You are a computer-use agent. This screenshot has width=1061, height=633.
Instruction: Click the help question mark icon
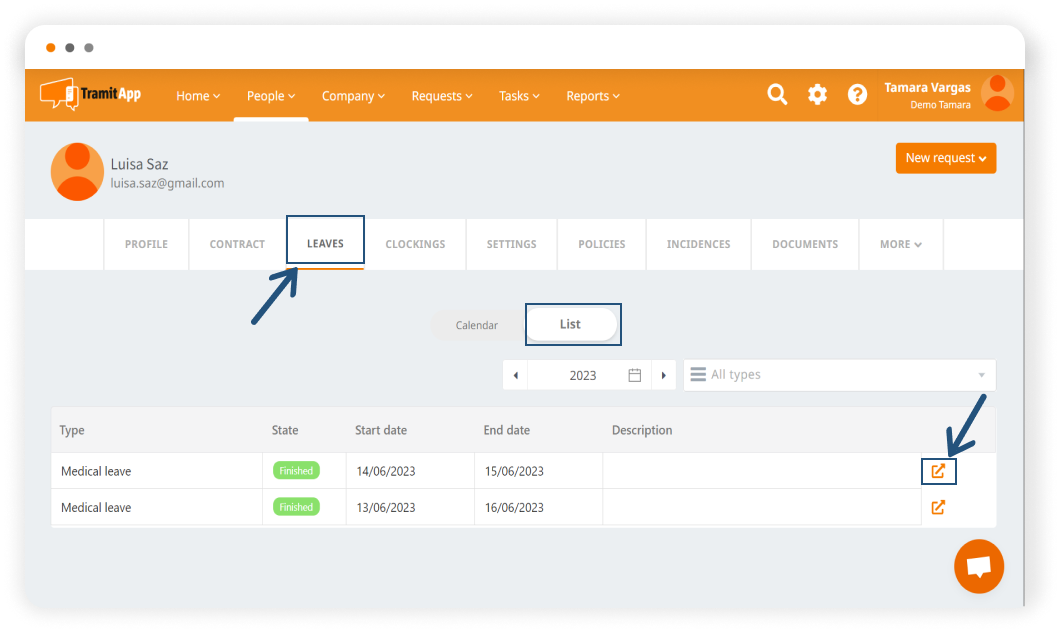pyautogui.click(x=857, y=95)
